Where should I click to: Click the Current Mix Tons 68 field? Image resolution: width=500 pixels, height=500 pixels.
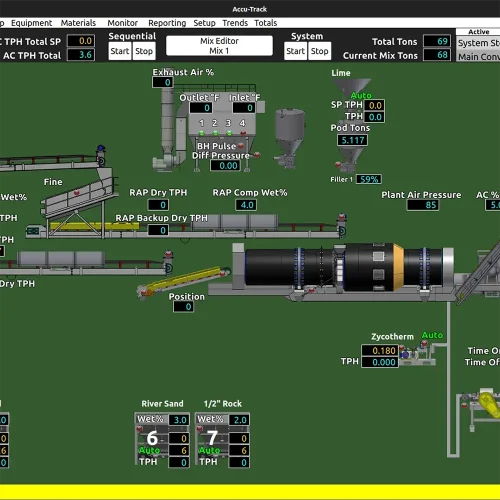point(437,55)
